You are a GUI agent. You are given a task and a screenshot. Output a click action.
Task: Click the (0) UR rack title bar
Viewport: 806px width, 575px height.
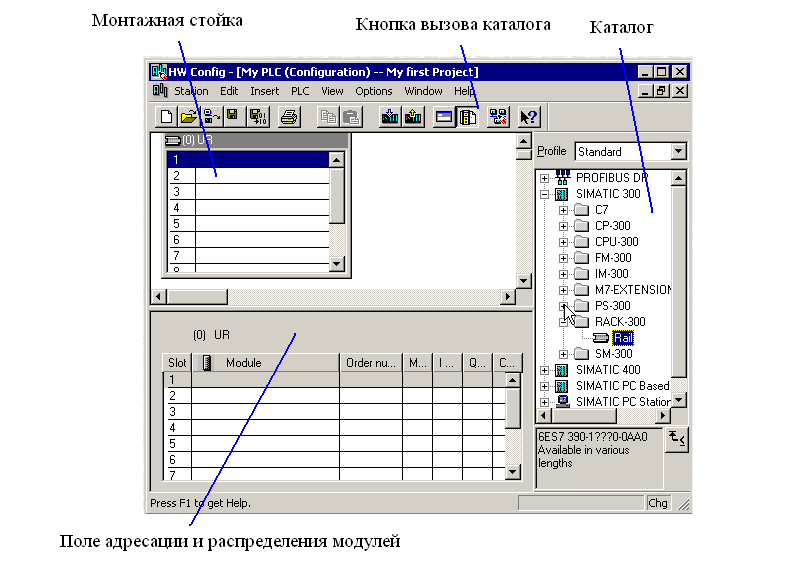click(255, 140)
